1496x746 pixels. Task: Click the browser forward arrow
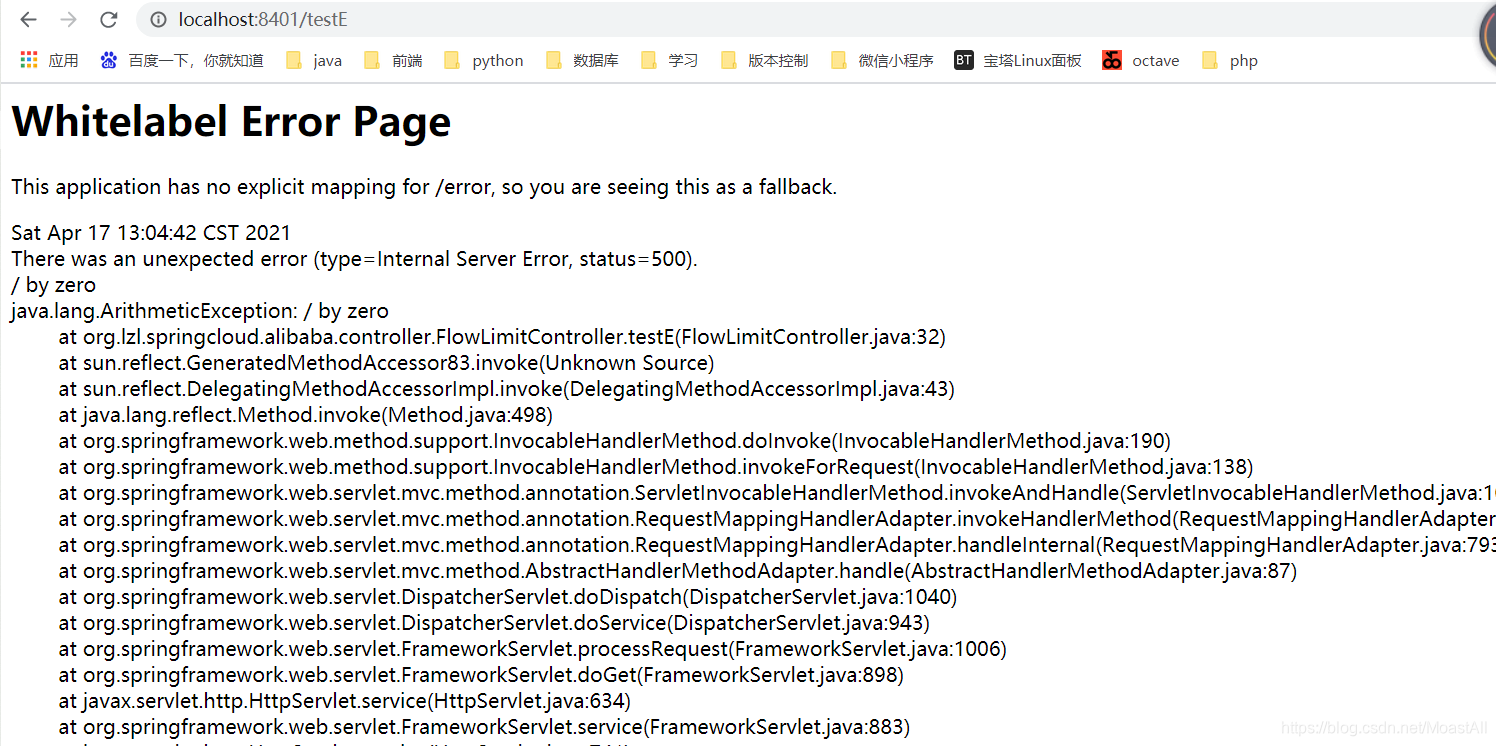pyautogui.click(x=68, y=19)
